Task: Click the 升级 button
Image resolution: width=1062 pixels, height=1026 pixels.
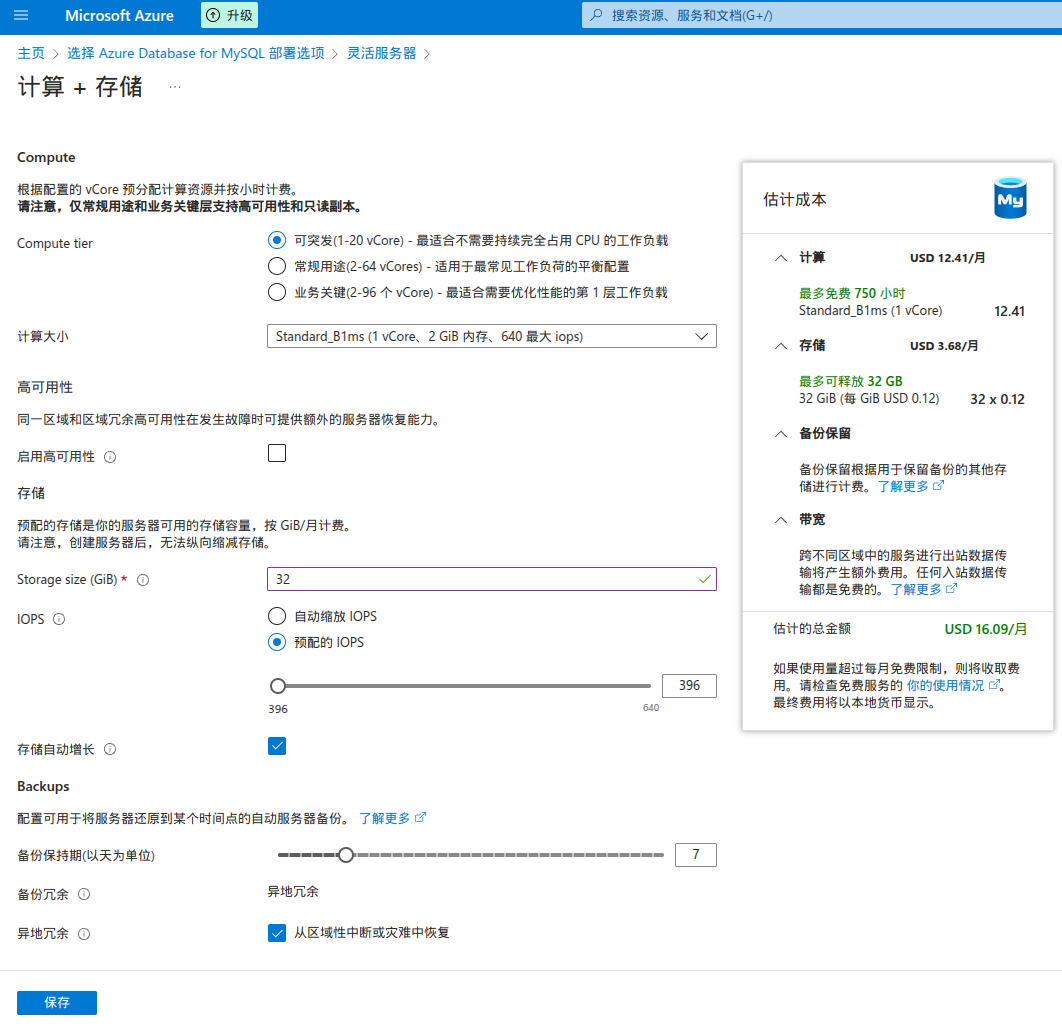Action: click(230, 15)
